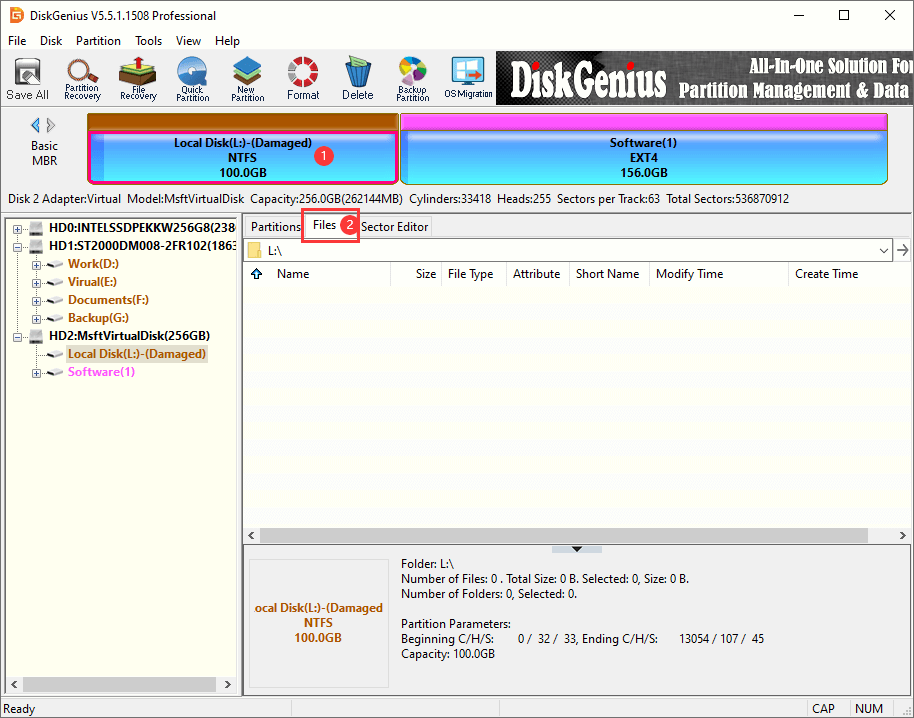Click disk tree scroll right arrow
914x718 pixels.
click(x=228, y=684)
